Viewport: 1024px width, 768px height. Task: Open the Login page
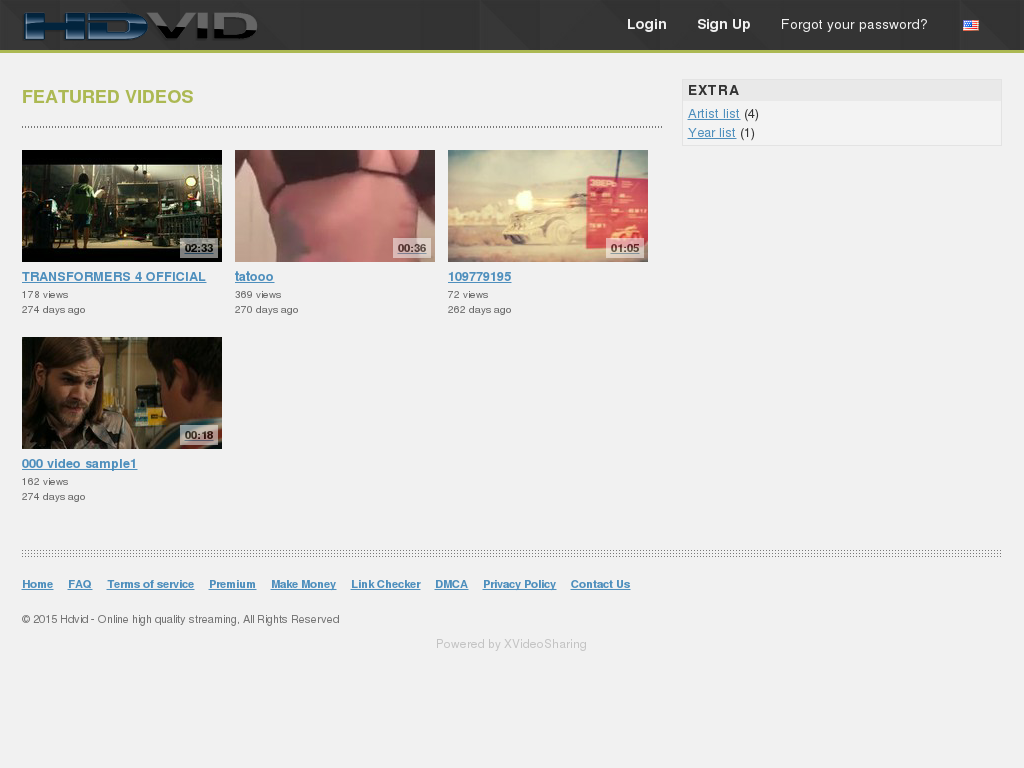[x=646, y=25]
